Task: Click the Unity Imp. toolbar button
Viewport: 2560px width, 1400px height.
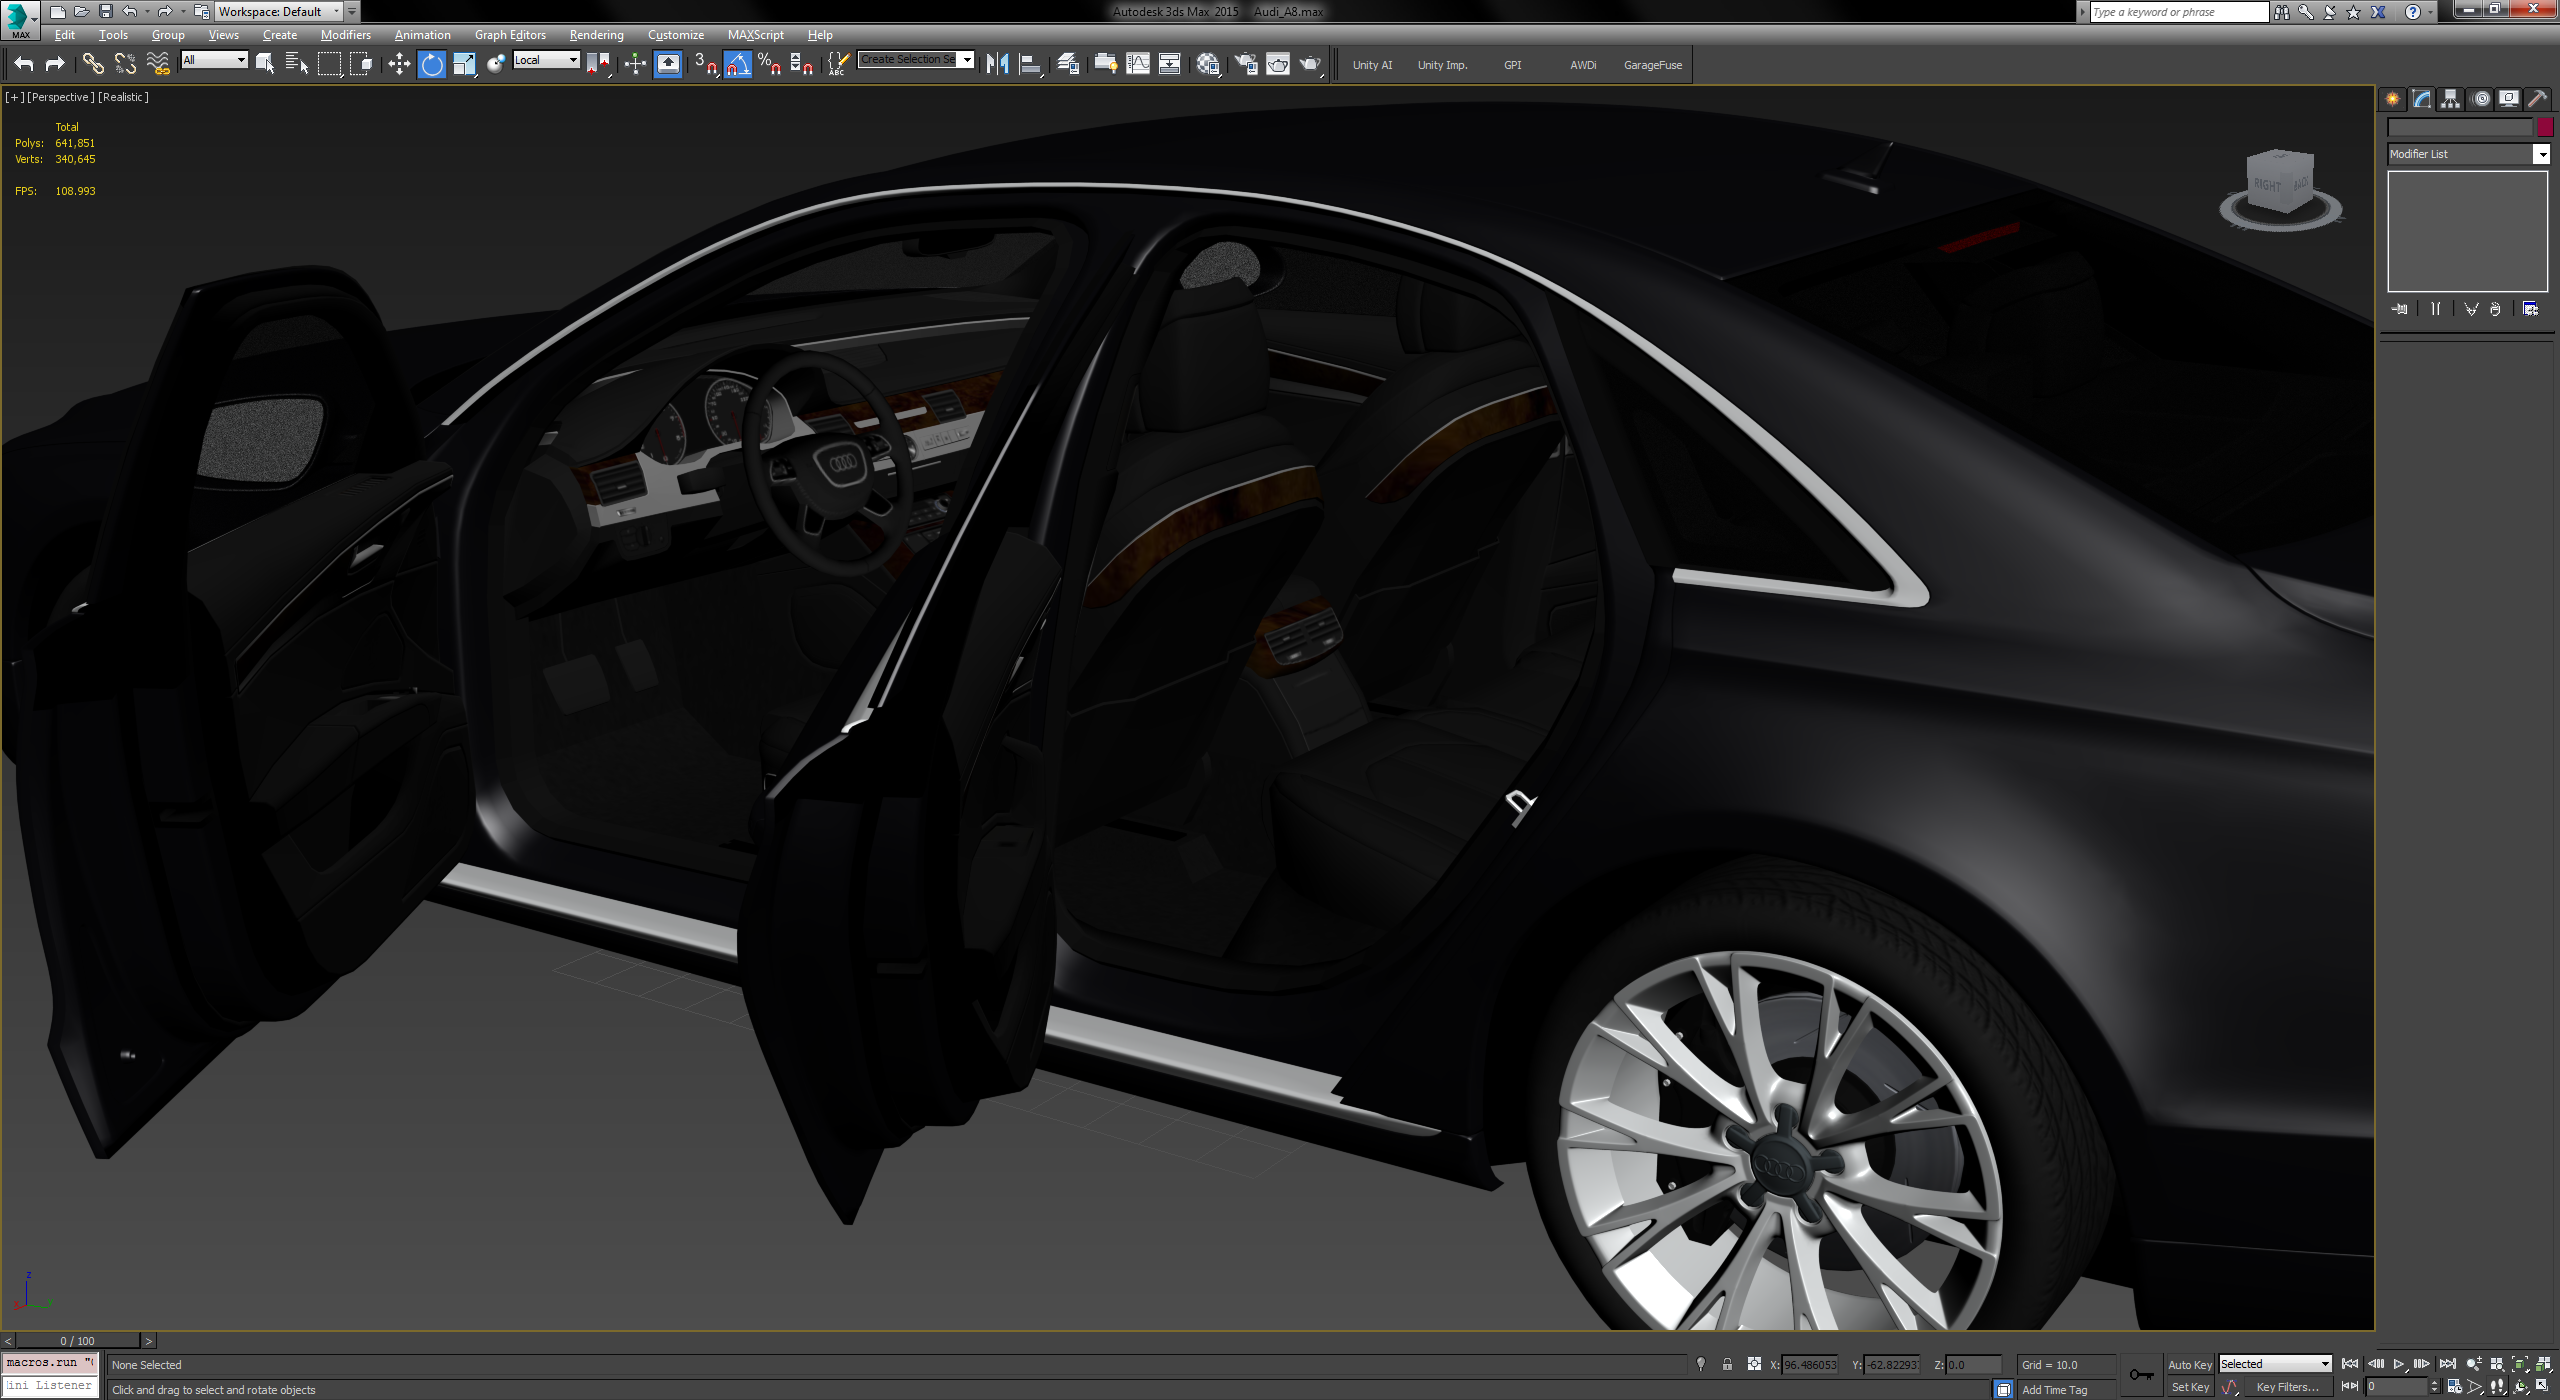Action: (x=1442, y=64)
